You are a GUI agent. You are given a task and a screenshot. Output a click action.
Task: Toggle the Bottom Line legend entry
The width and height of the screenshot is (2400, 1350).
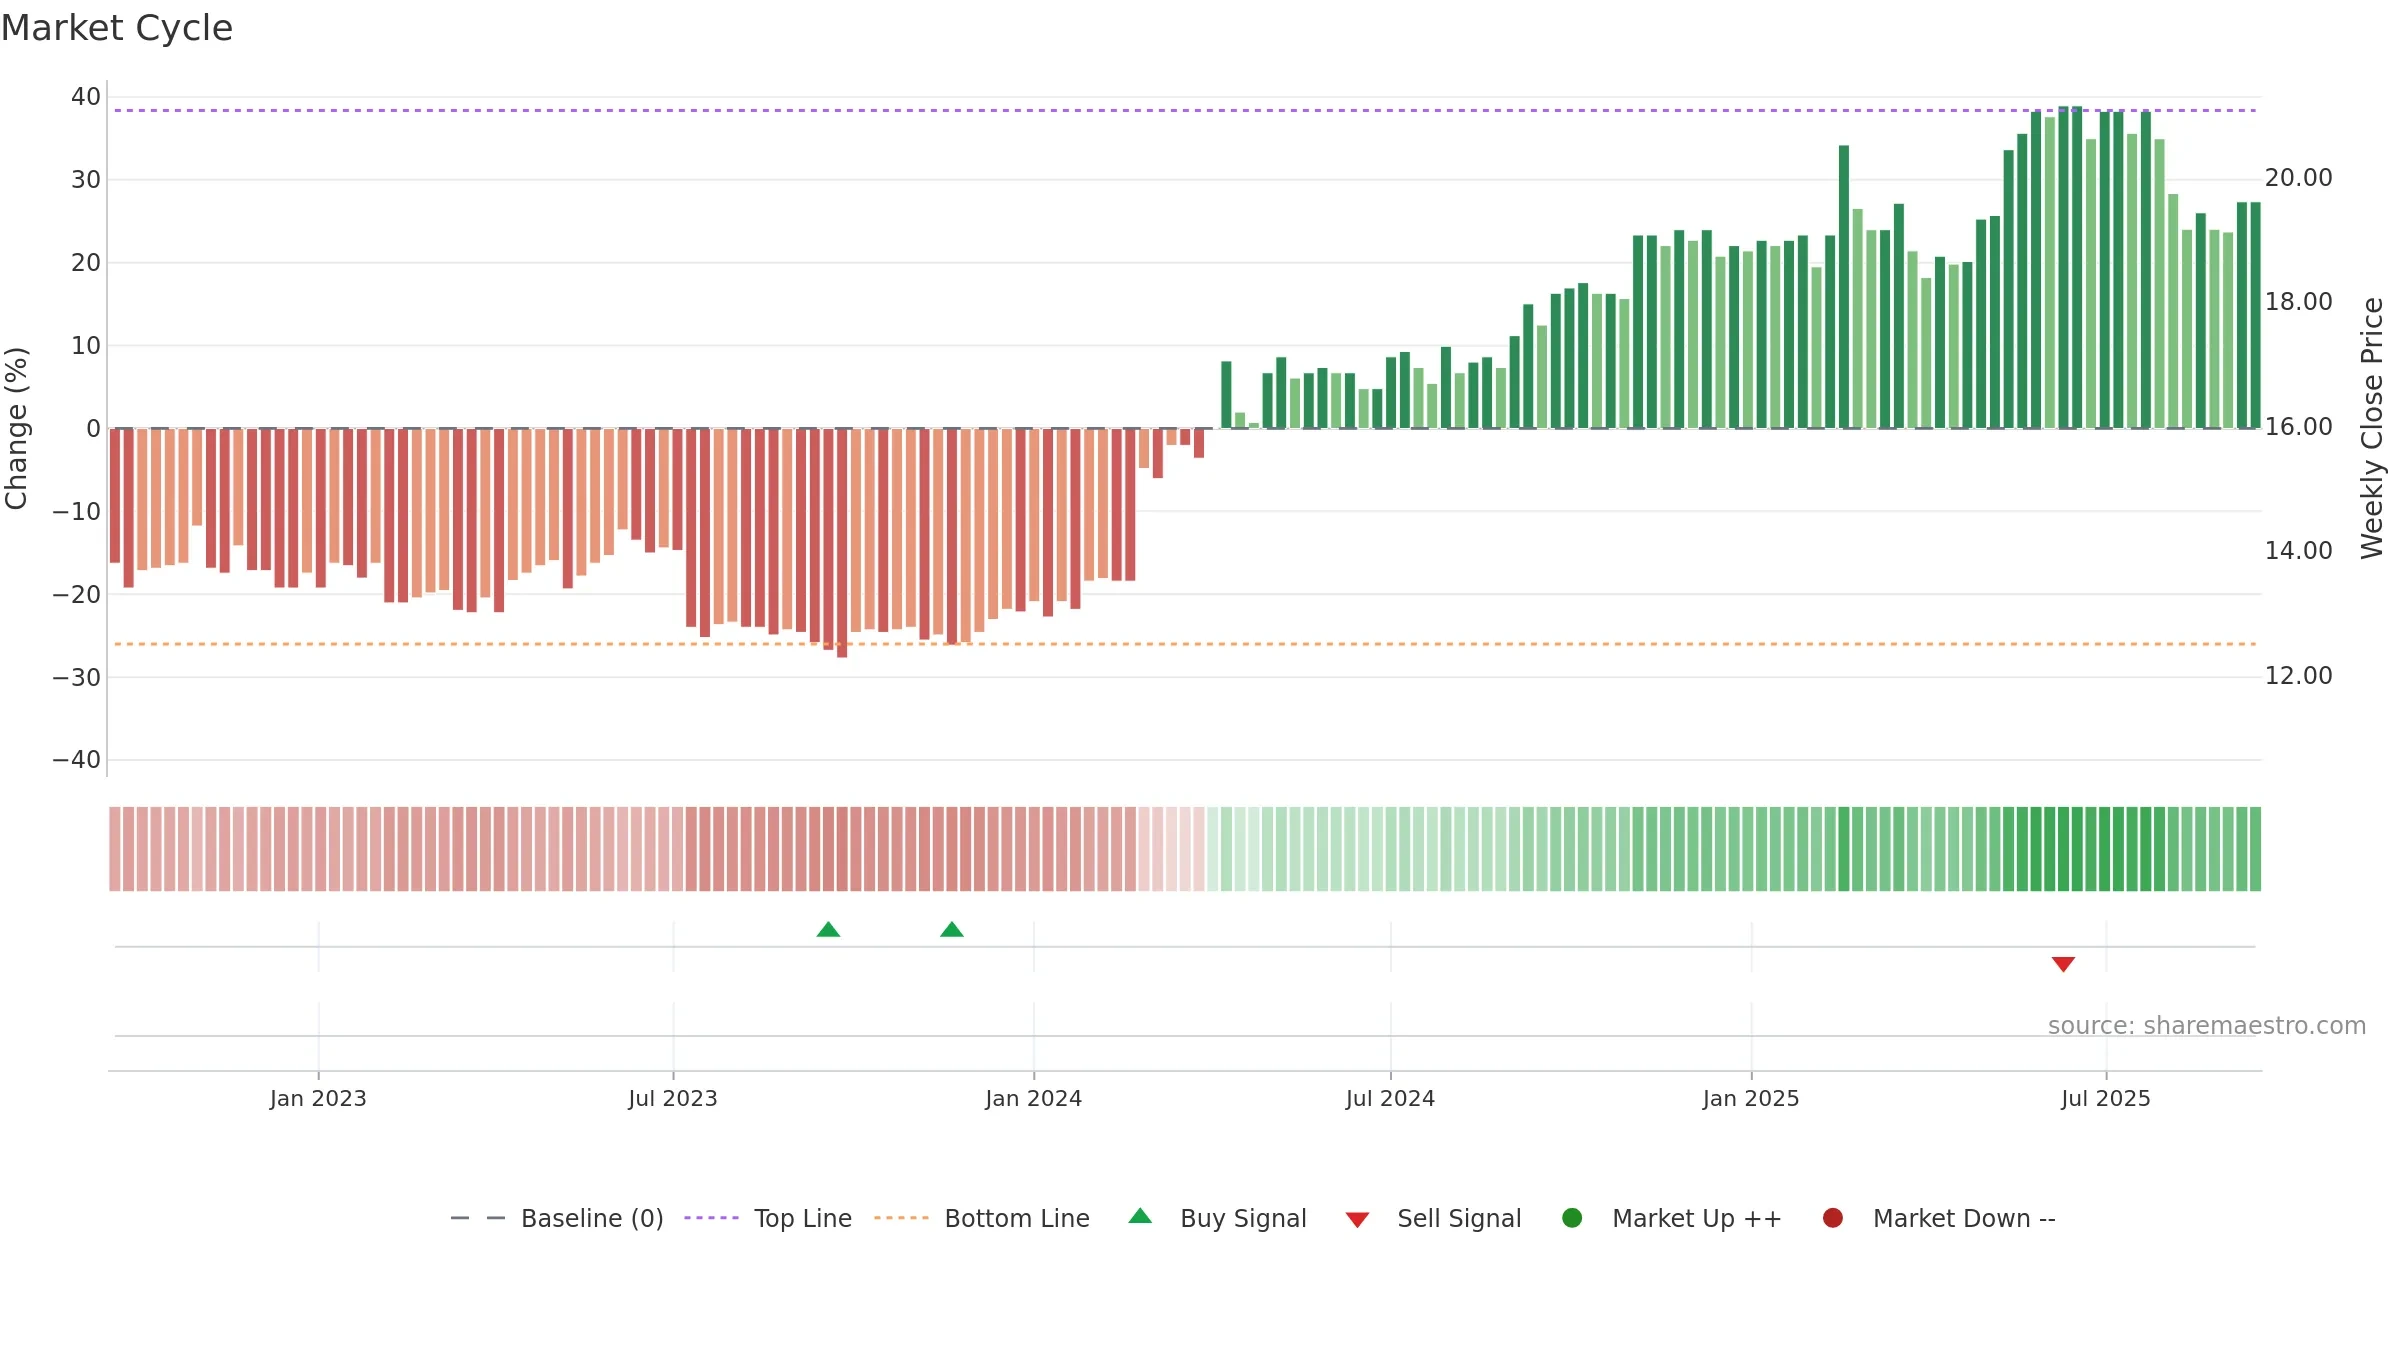point(982,1218)
